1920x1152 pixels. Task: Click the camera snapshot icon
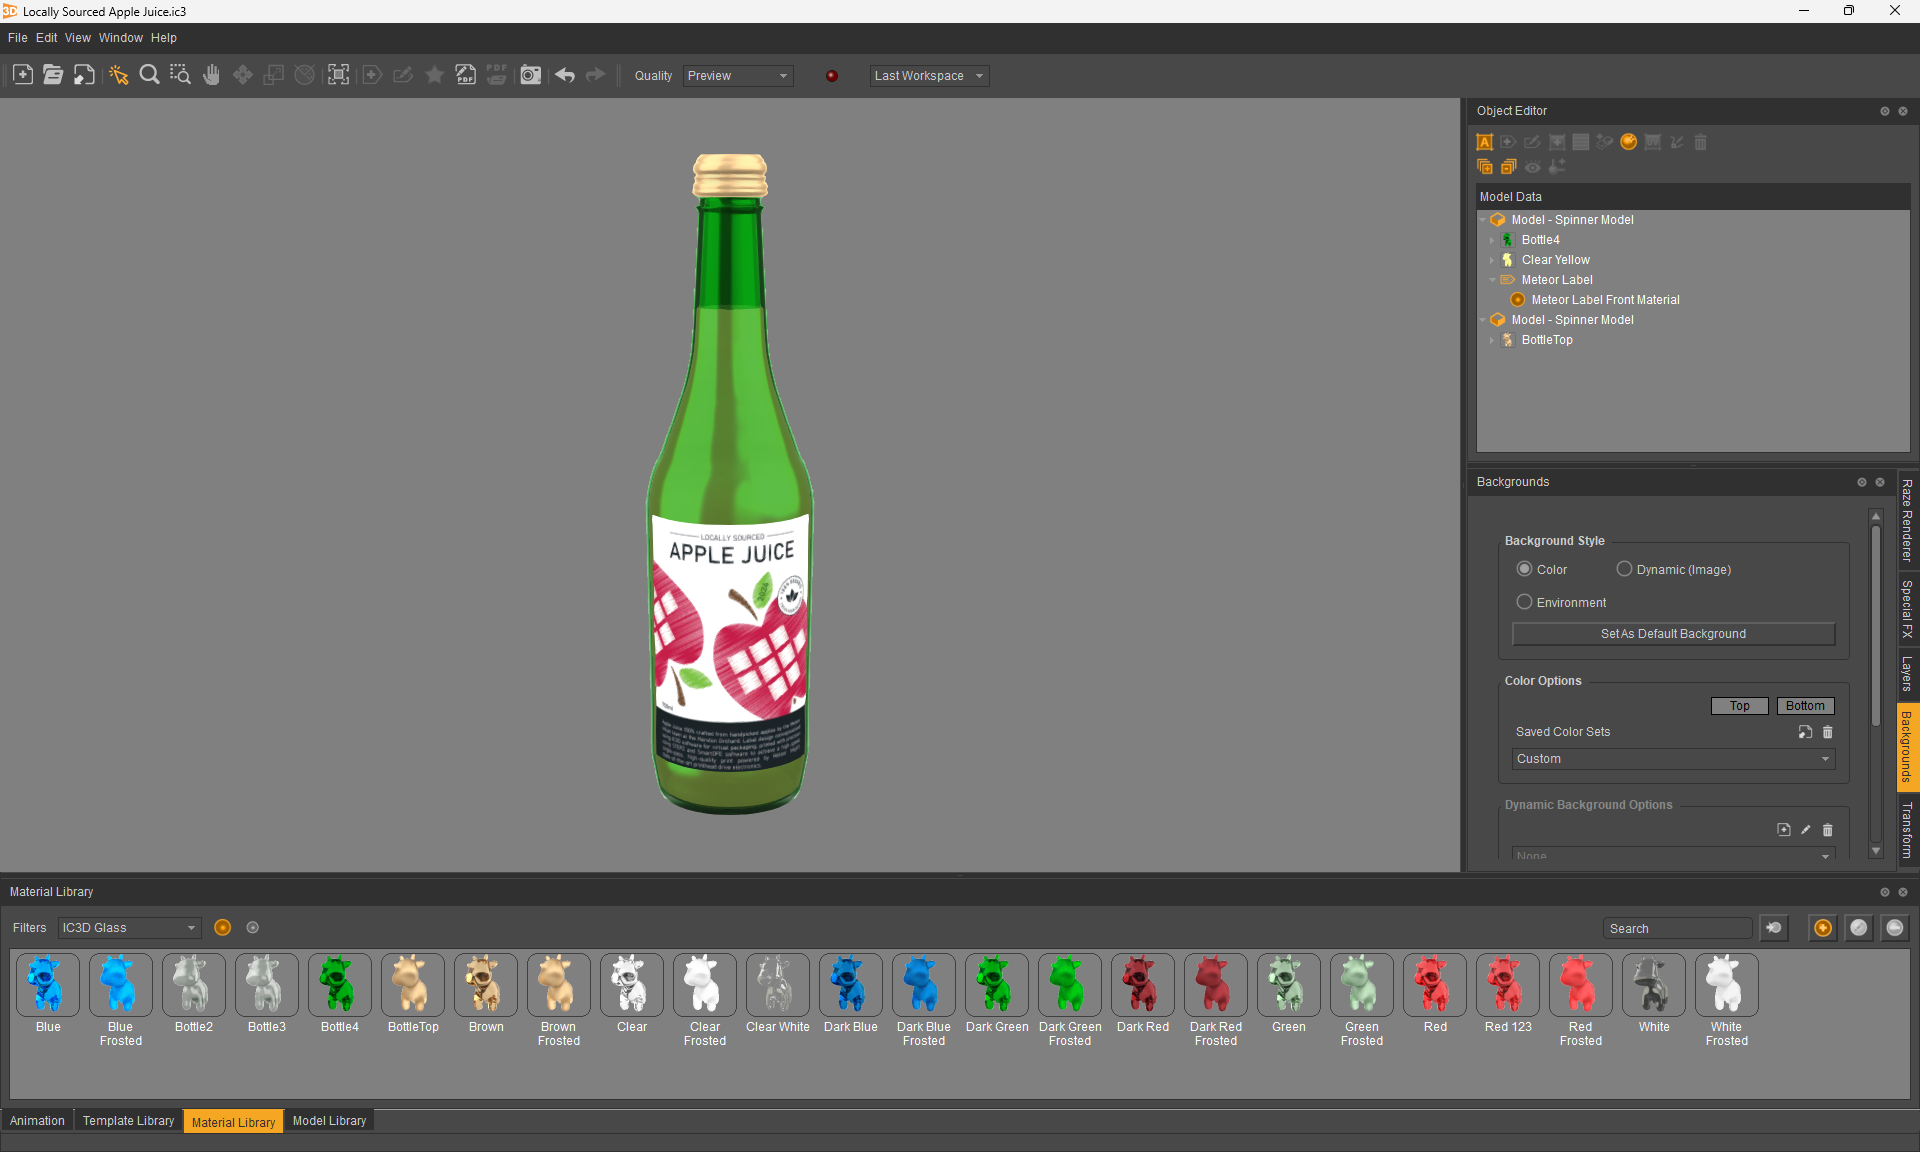(x=530, y=75)
